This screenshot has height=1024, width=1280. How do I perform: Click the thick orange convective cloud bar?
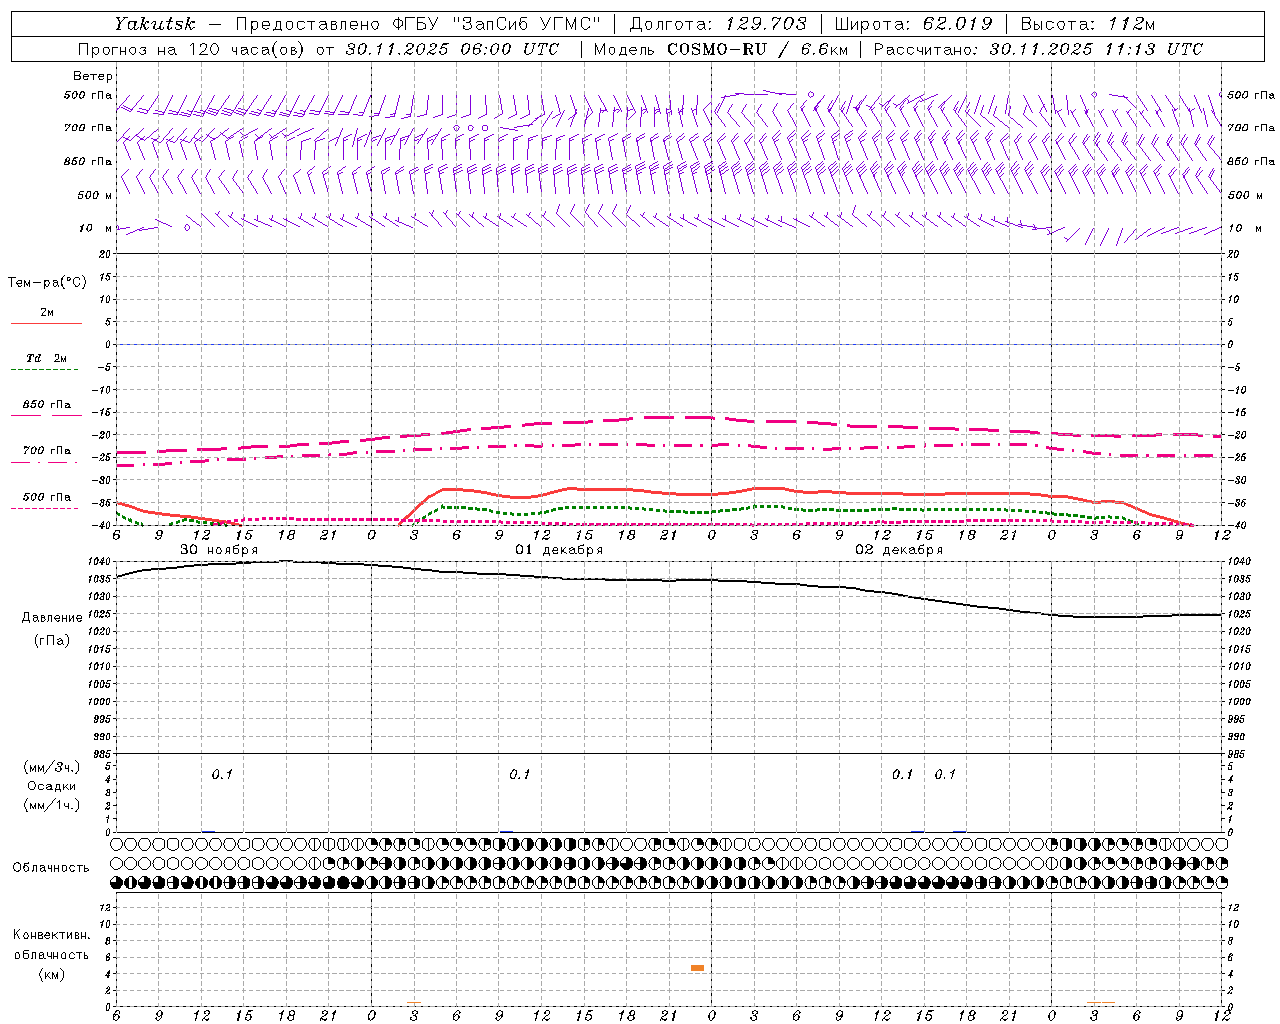(x=697, y=968)
